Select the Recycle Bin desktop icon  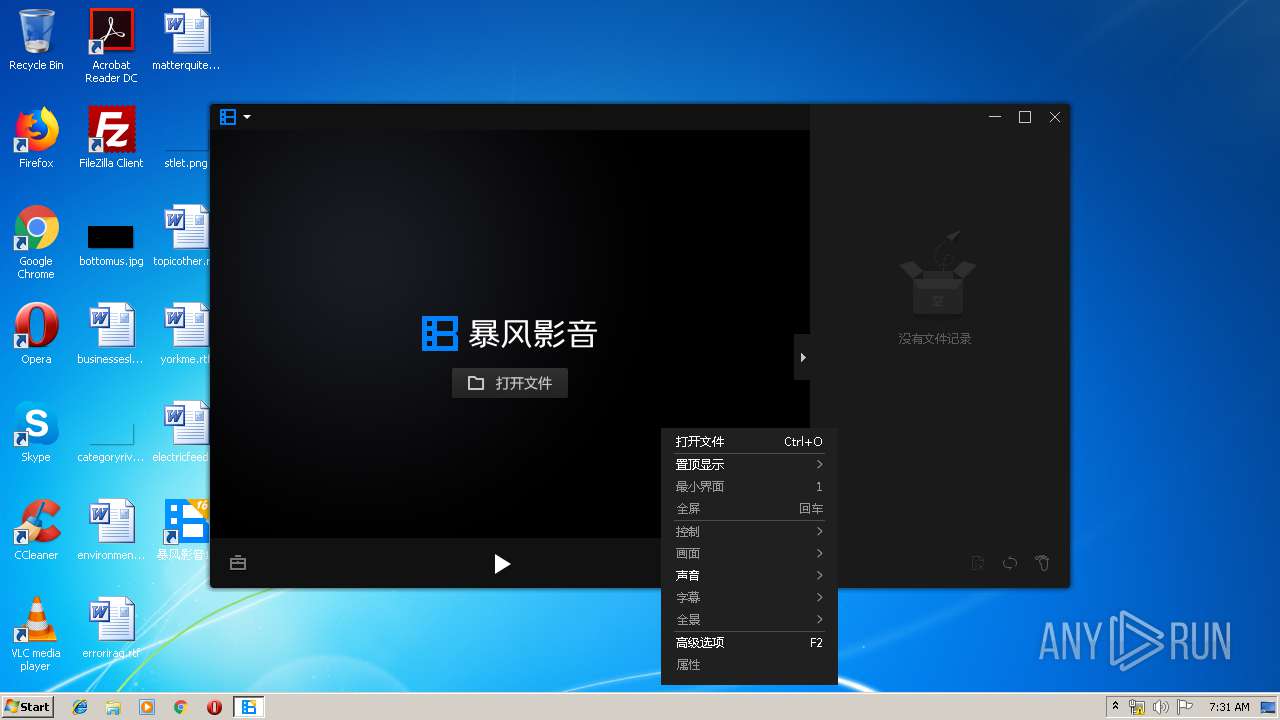pos(36,40)
